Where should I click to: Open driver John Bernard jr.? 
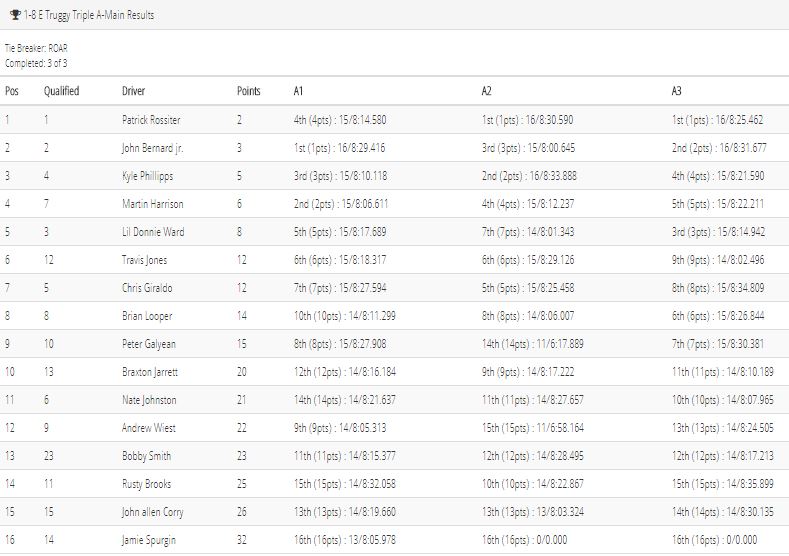pyautogui.click(x=152, y=148)
